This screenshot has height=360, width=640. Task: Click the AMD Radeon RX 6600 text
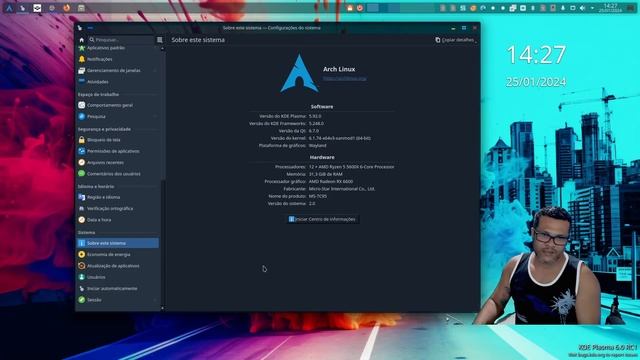(x=331, y=182)
